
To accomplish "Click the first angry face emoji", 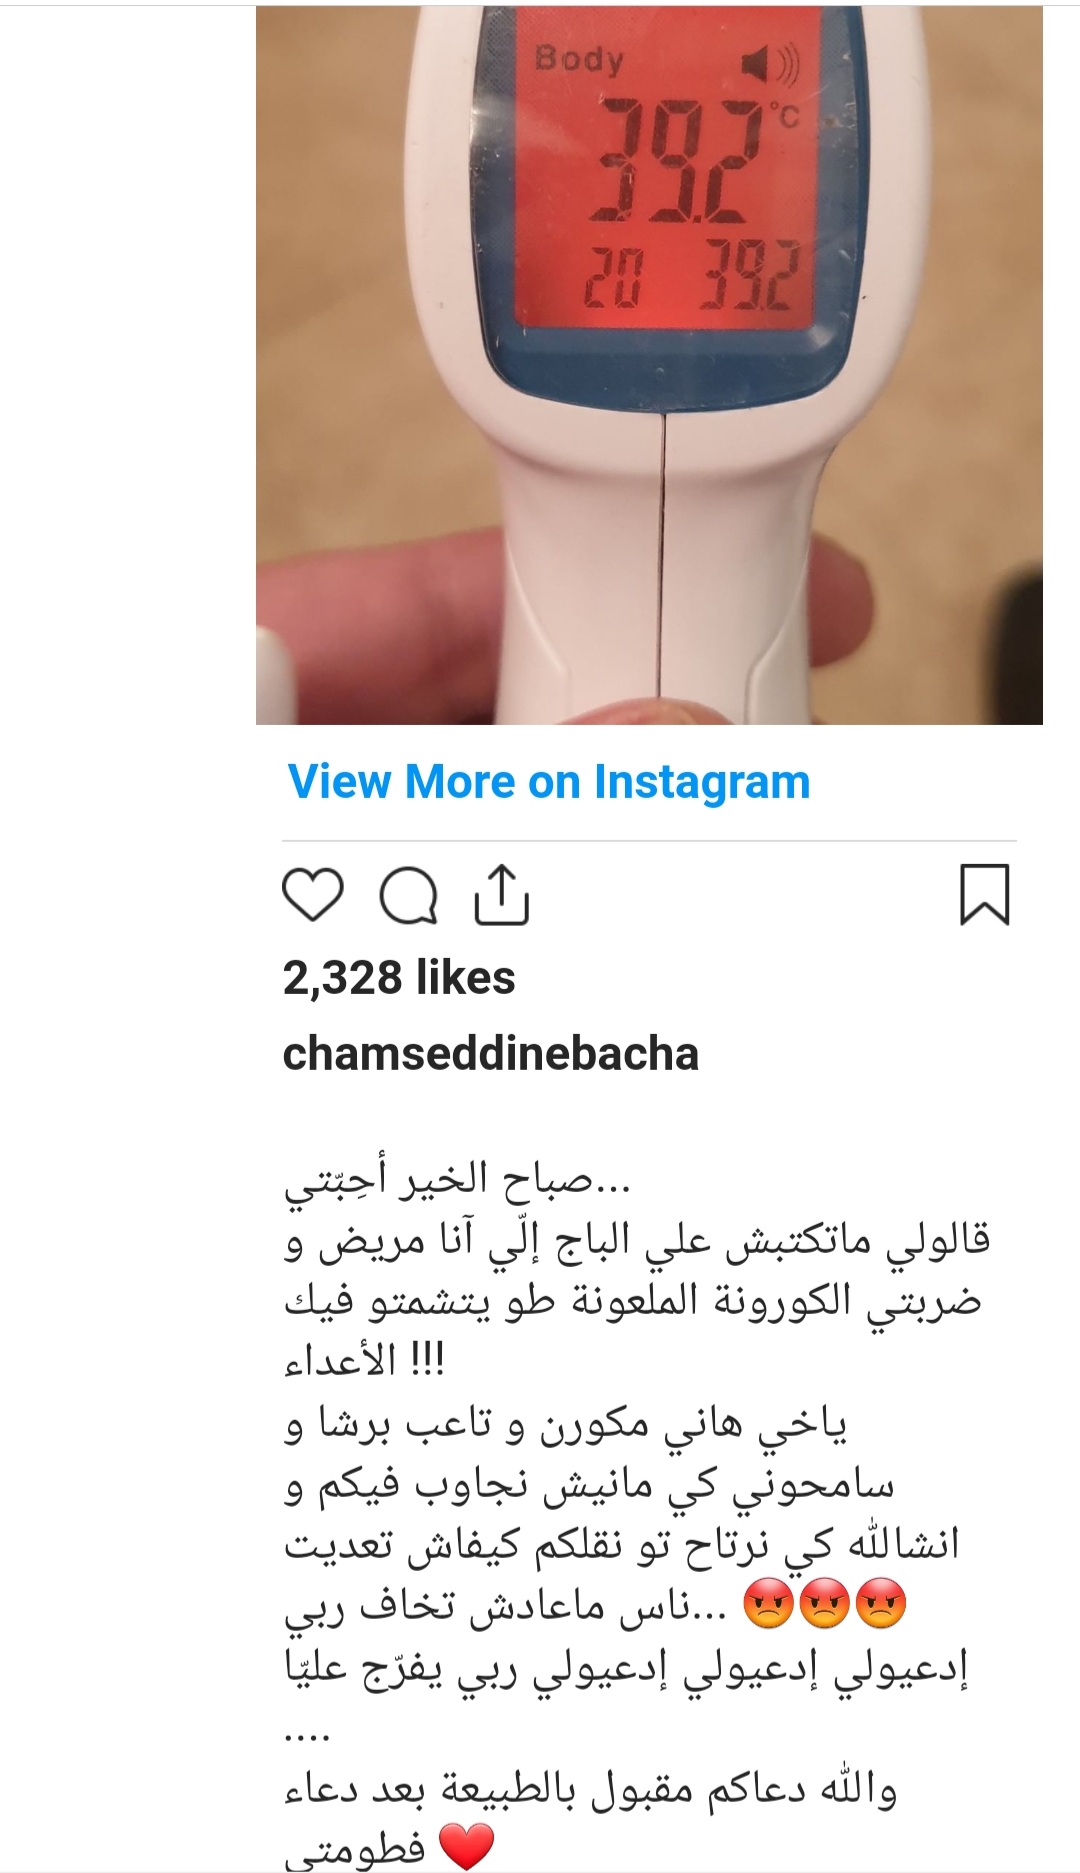I will 768,1604.
